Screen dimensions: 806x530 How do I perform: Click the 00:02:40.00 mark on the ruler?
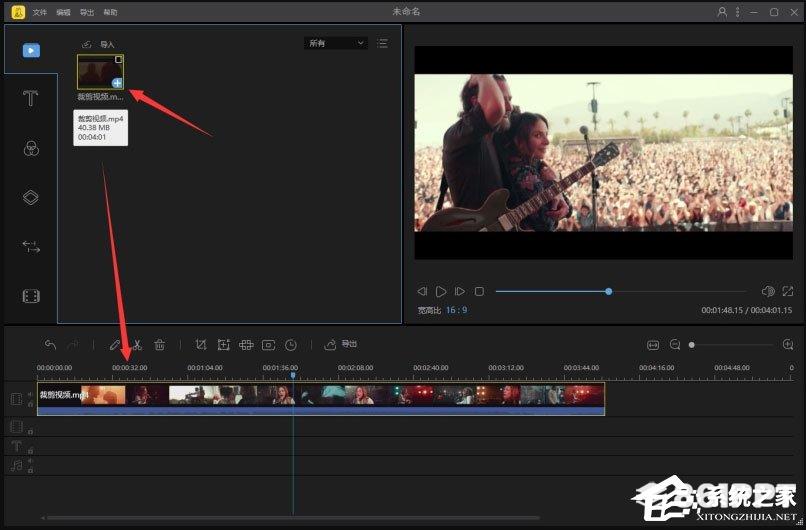(431, 368)
